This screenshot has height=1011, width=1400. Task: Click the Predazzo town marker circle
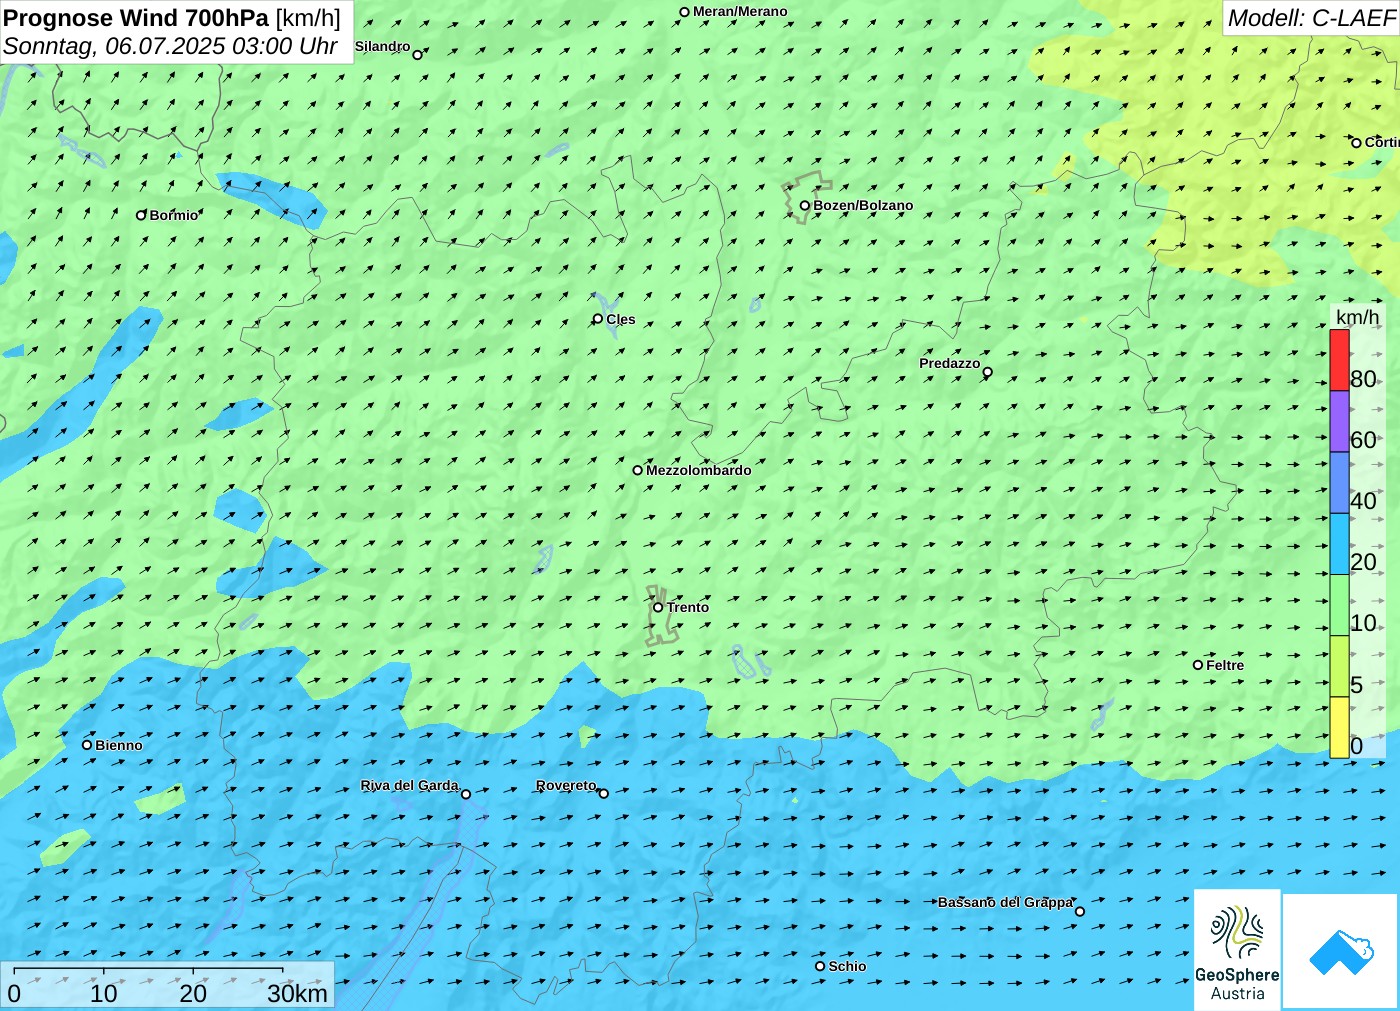click(988, 372)
